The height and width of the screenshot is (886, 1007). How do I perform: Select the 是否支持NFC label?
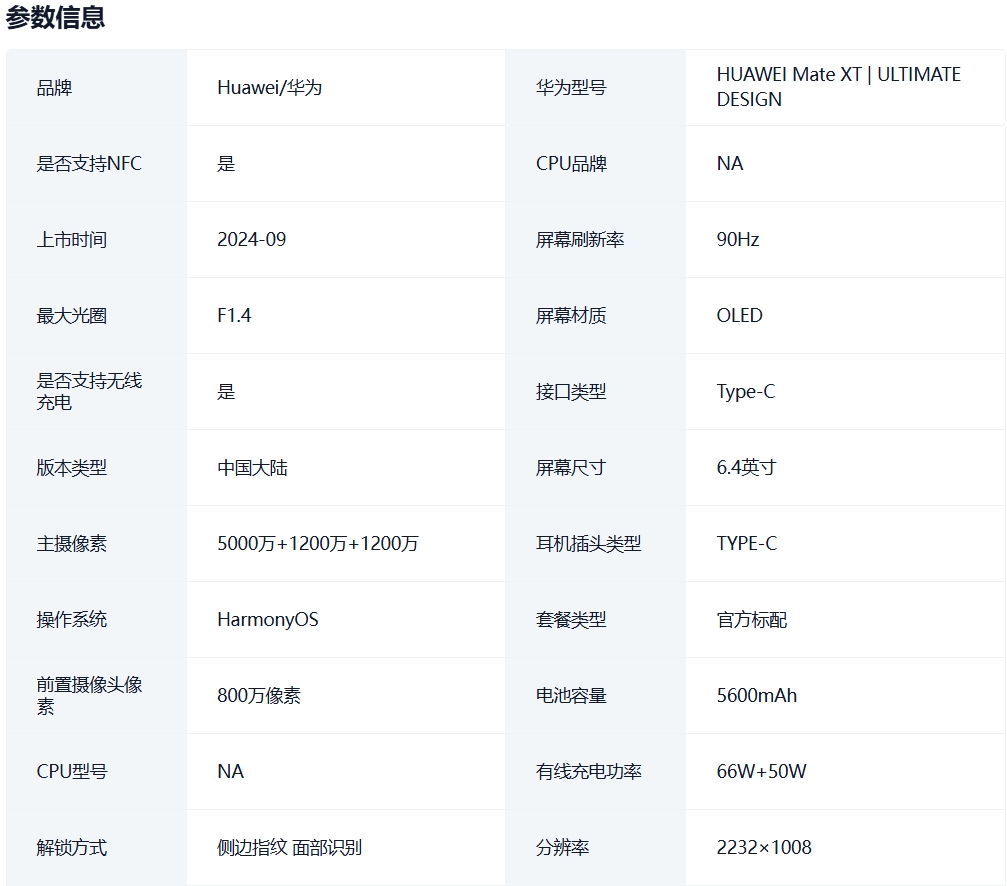pyautogui.click(x=89, y=163)
